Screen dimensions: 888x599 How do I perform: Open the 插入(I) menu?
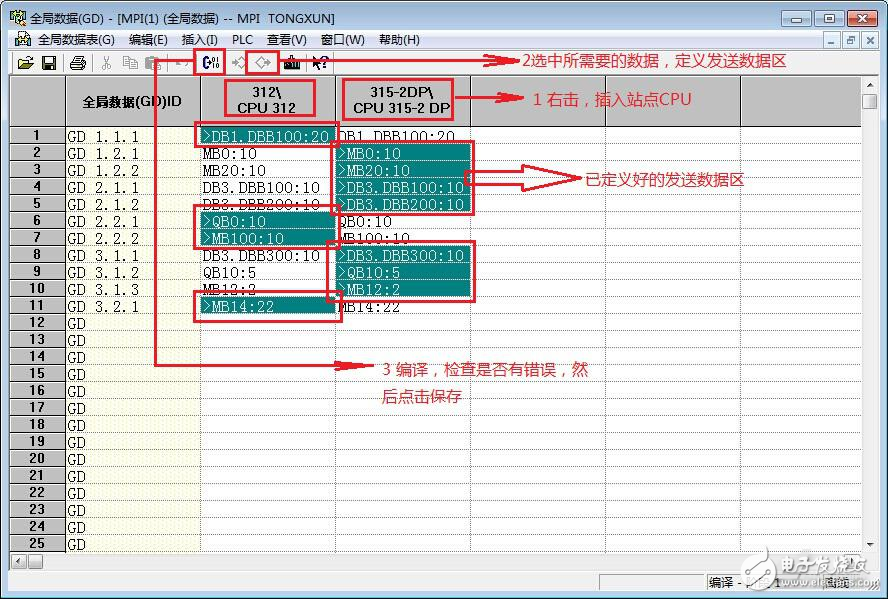(199, 40)
